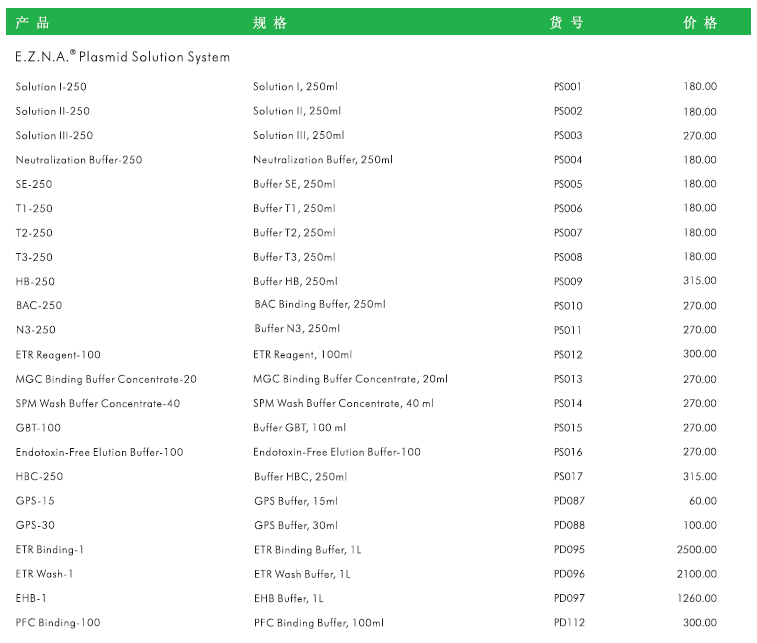
Task: Select MGC Binding Buffer Concentrate-20 product name
Action: (x=106, y=379)
